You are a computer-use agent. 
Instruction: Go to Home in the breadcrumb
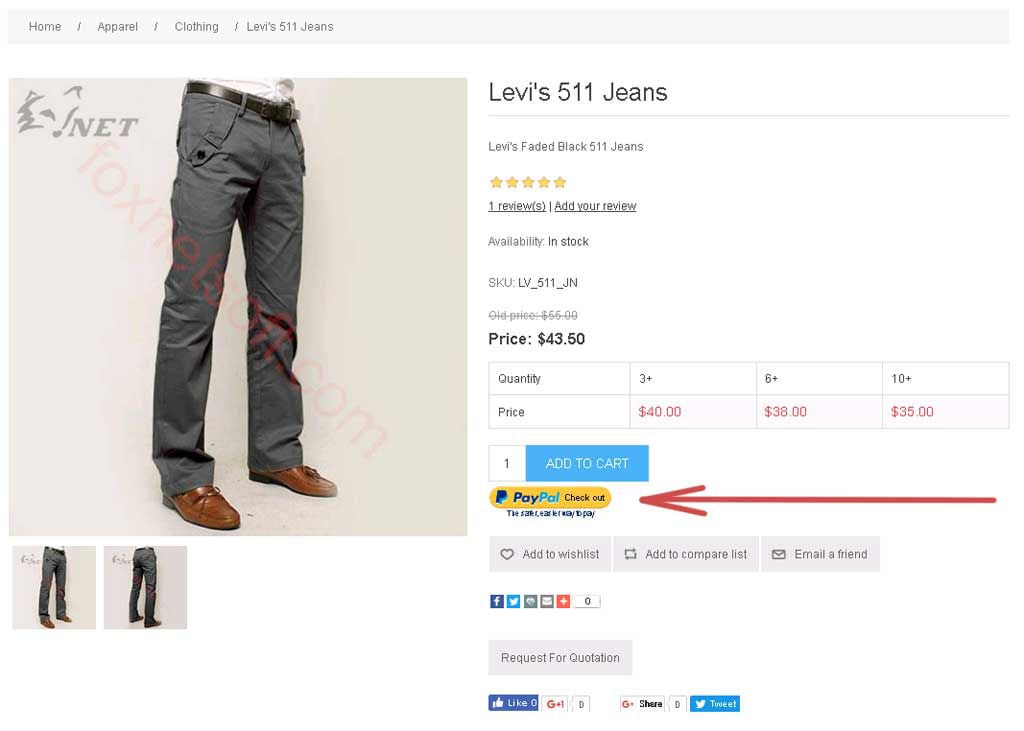pos(45,26)
